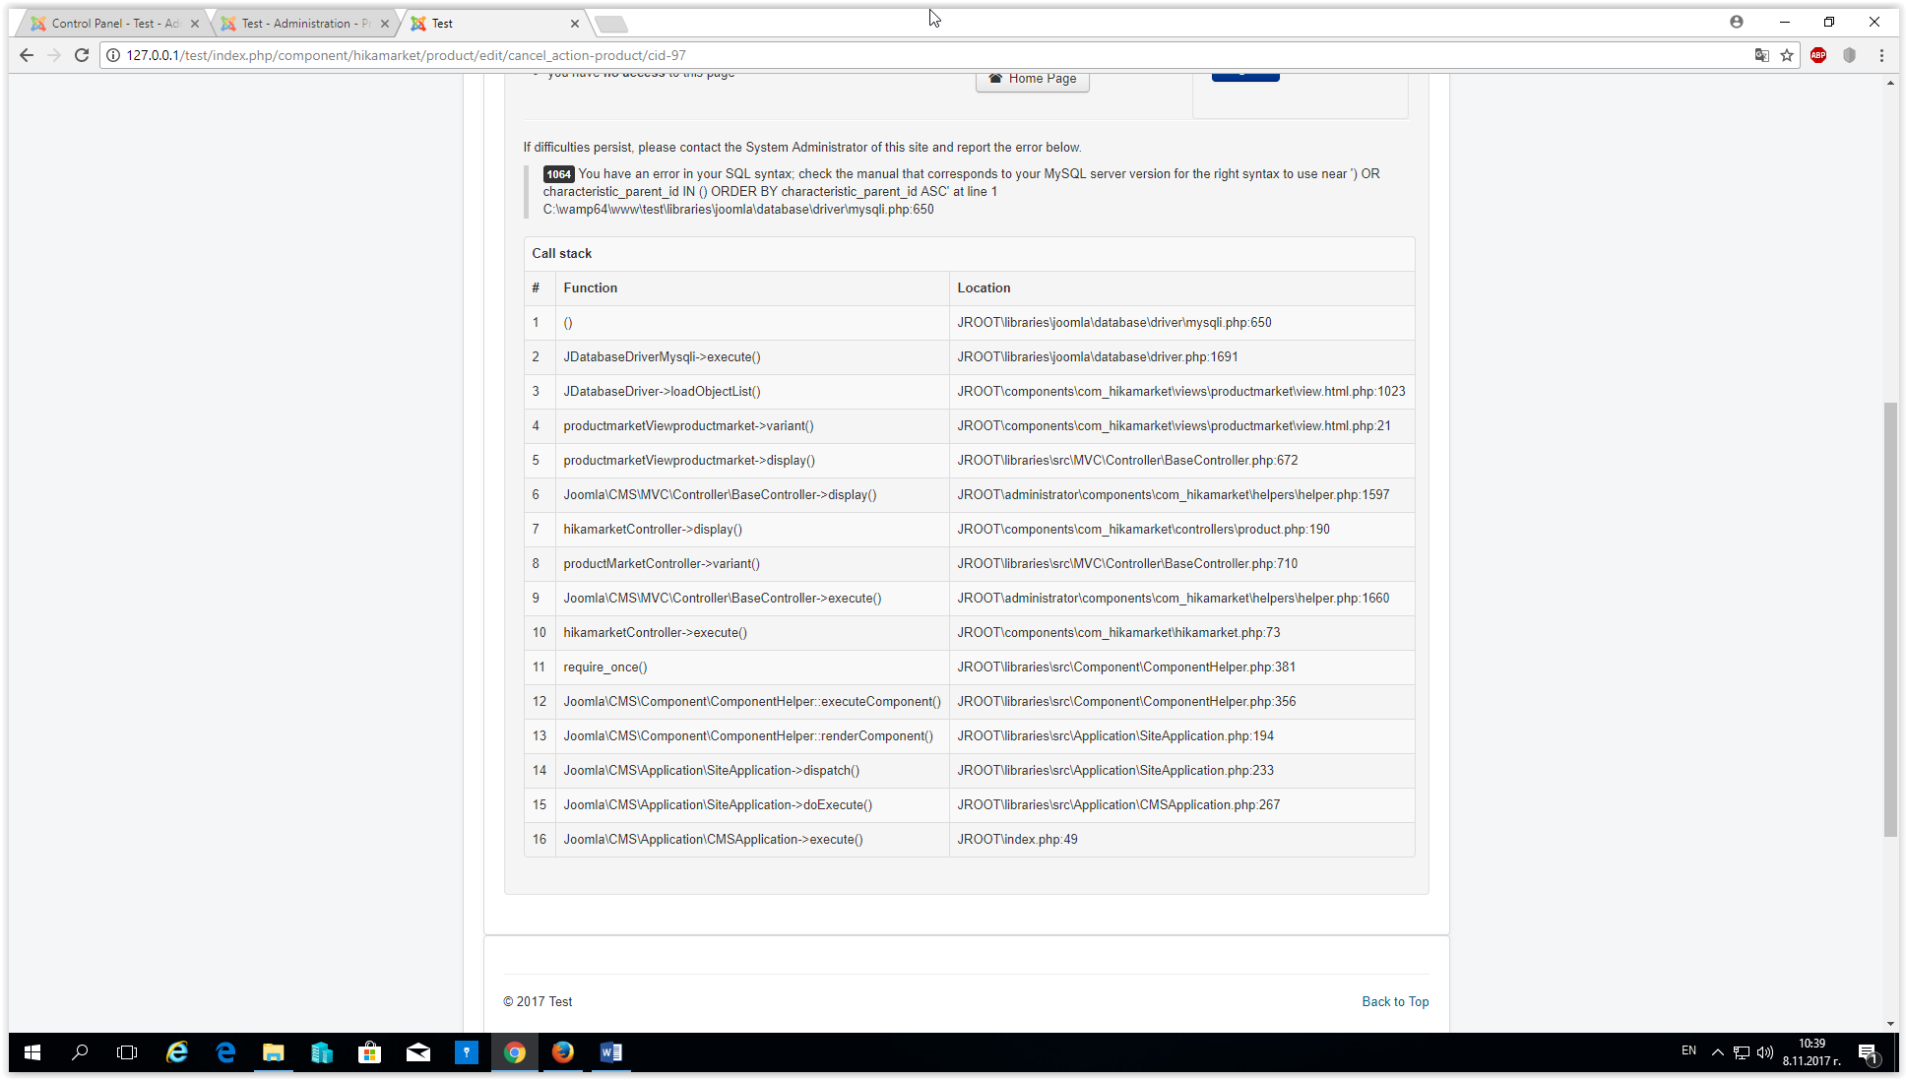
Task: Reload the current page
Action: point(82,55)
